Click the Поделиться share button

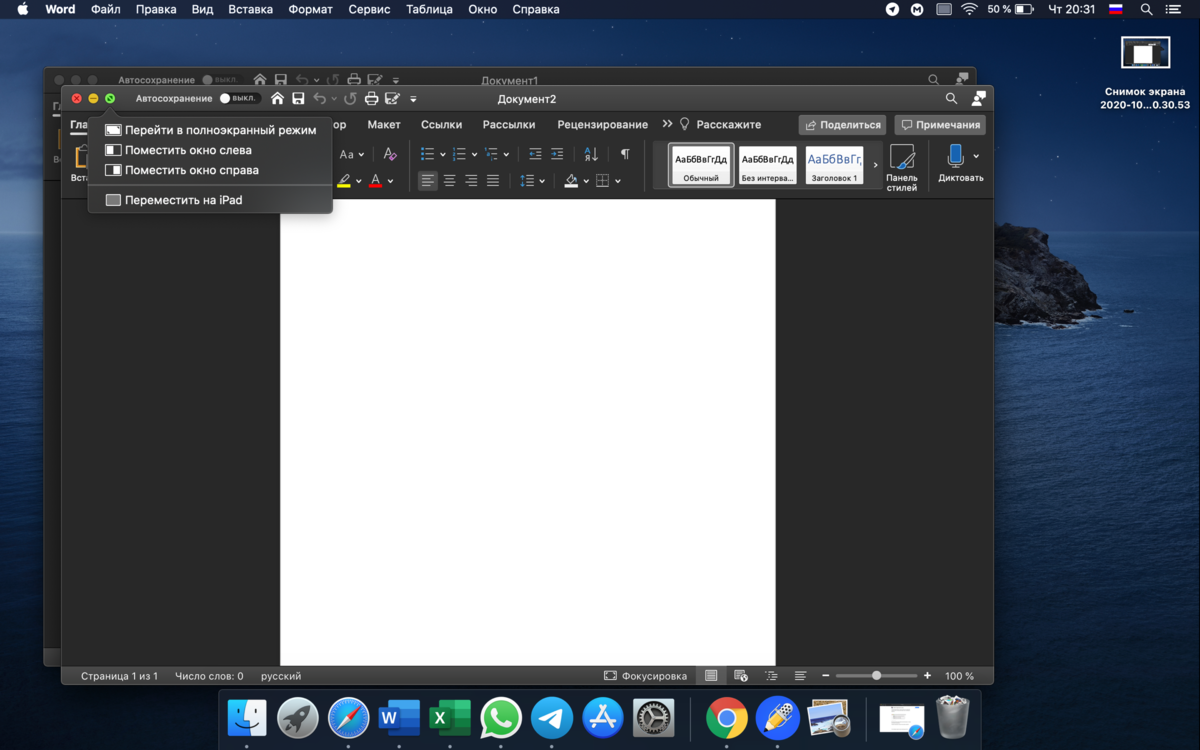point(842,125)
